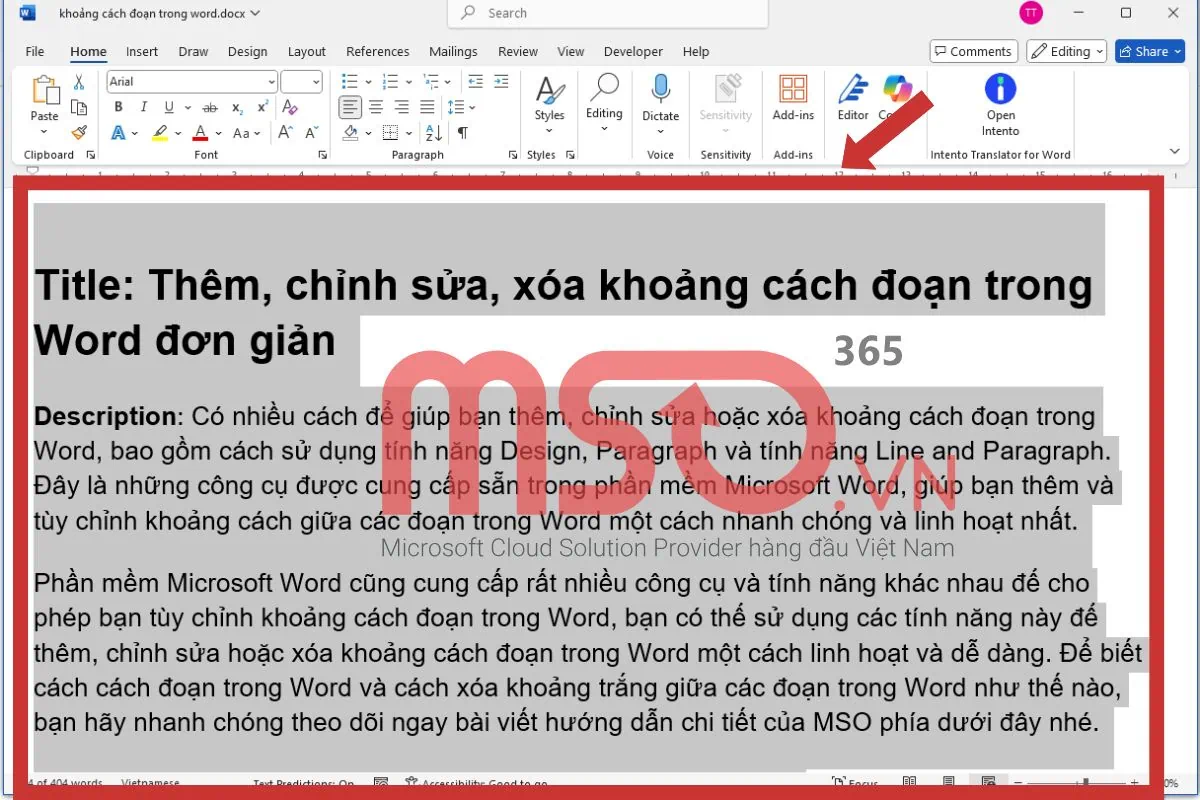Screen dimensions: 1200x800
Task: Toggle Bold formatting
Action: (x=119, y=107)
